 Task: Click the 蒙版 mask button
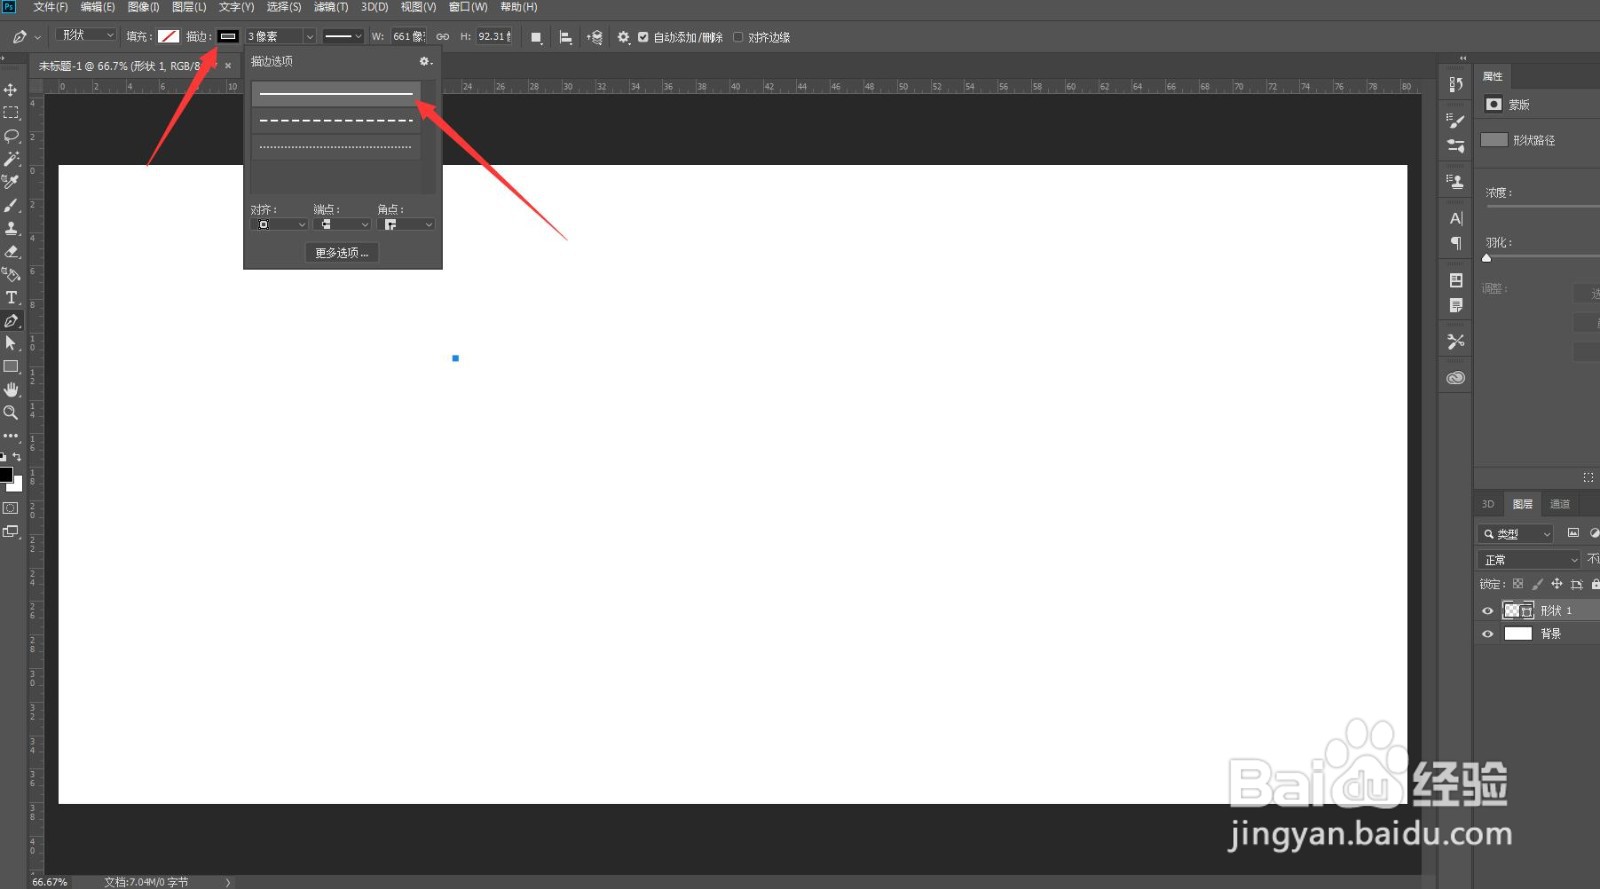point(1494,104)
